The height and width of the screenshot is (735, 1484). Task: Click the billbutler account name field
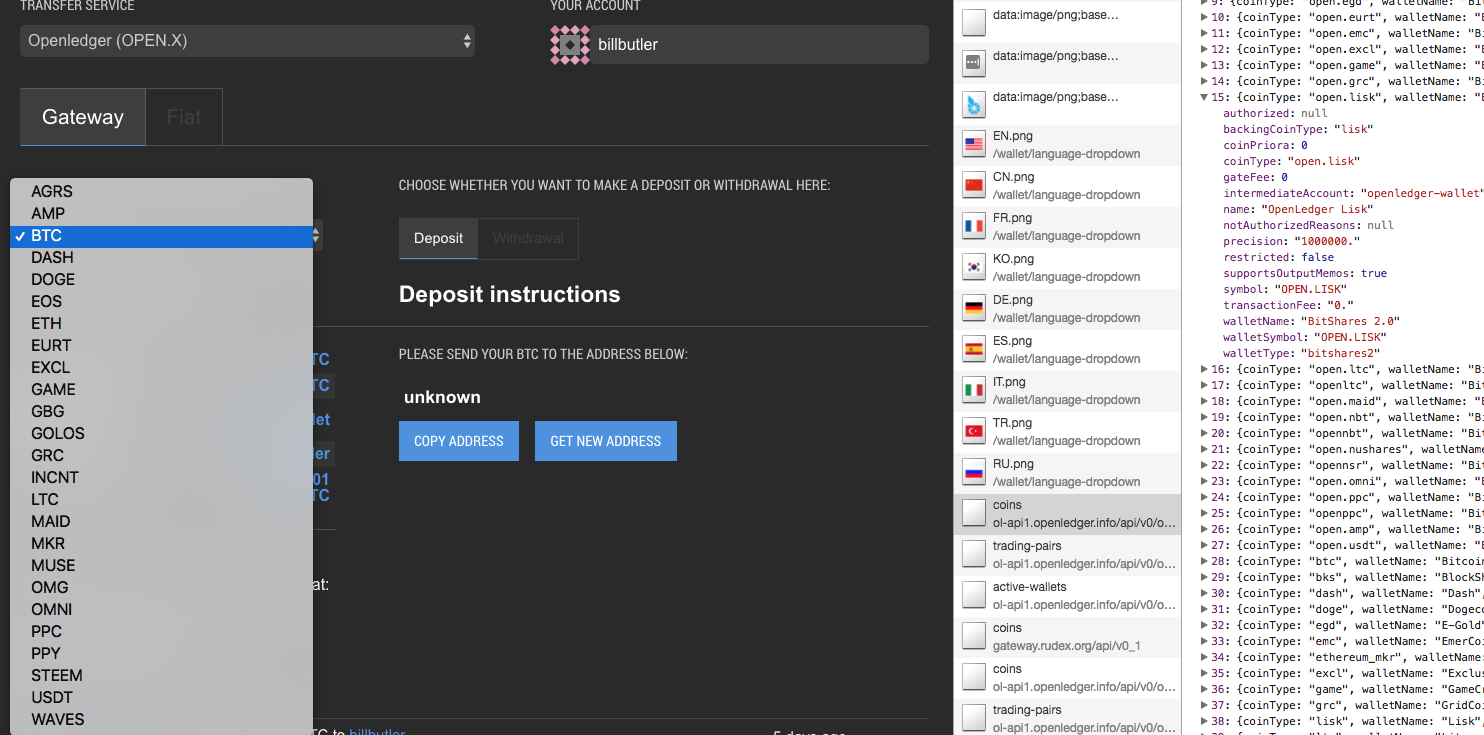759,45
